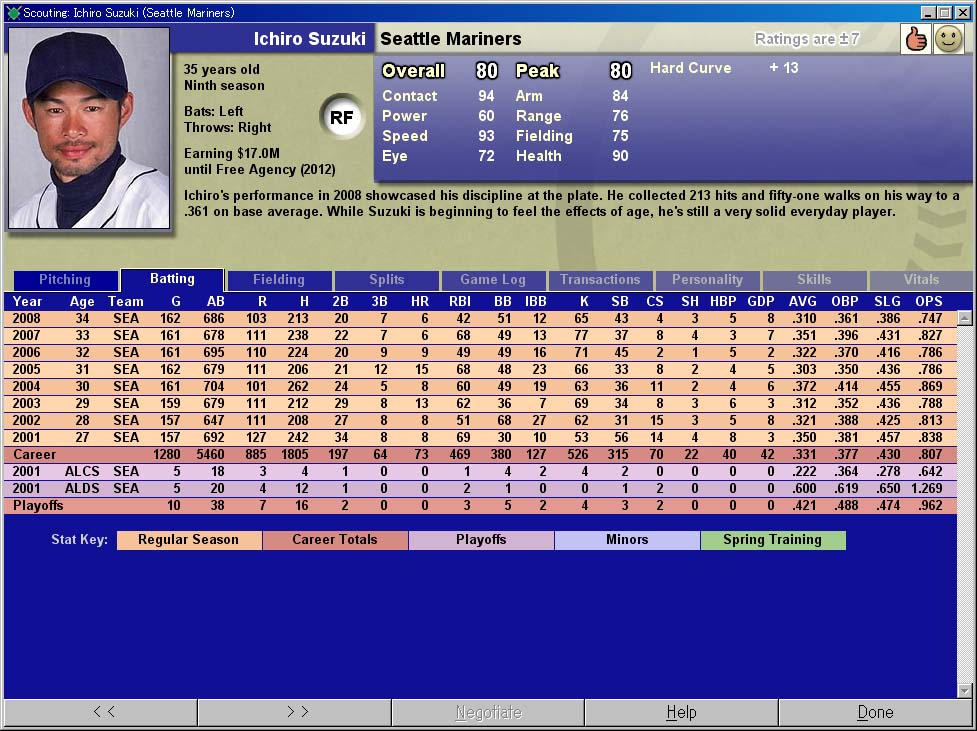Click the SB column header
This screenshot has height=731, width=977.
pos(619,302)
